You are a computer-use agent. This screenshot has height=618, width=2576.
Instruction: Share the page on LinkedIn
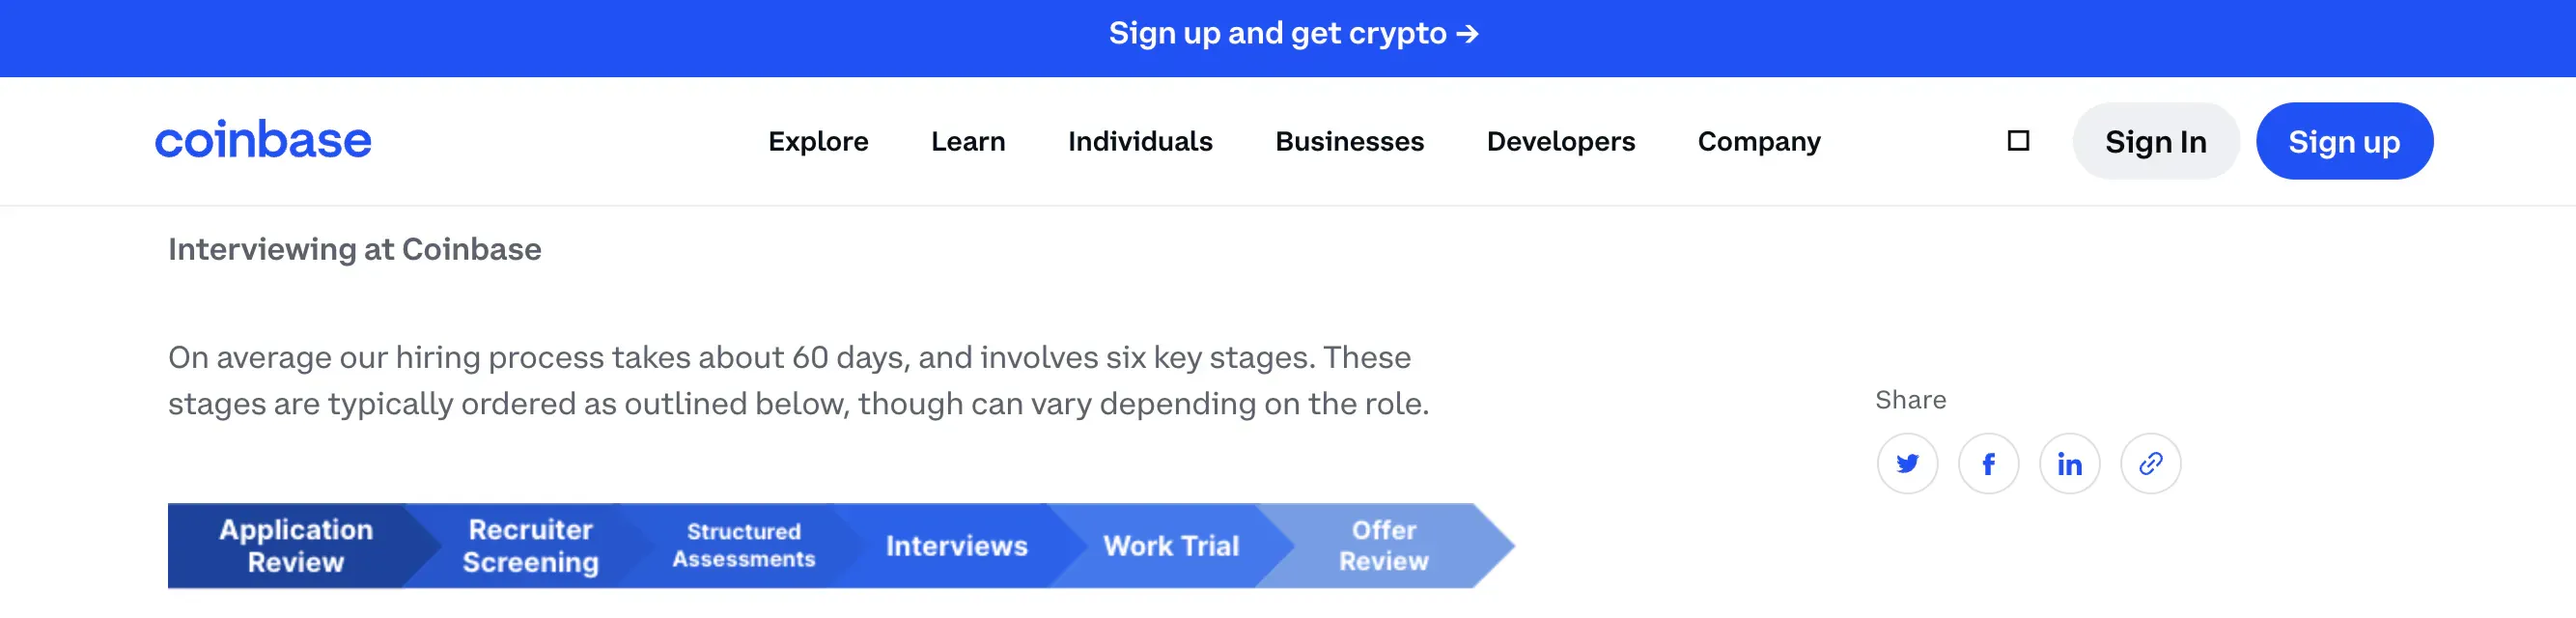coord(2069,463)
